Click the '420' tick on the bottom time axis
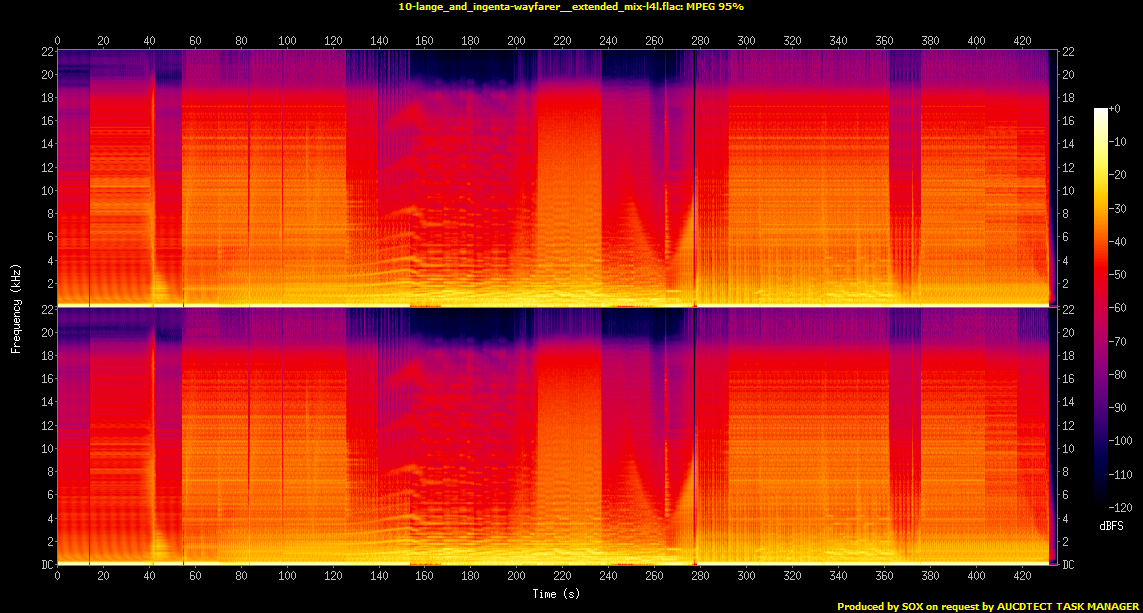Image resolution: width=1143 pixels, height=613 pixels. (1022, 576)
